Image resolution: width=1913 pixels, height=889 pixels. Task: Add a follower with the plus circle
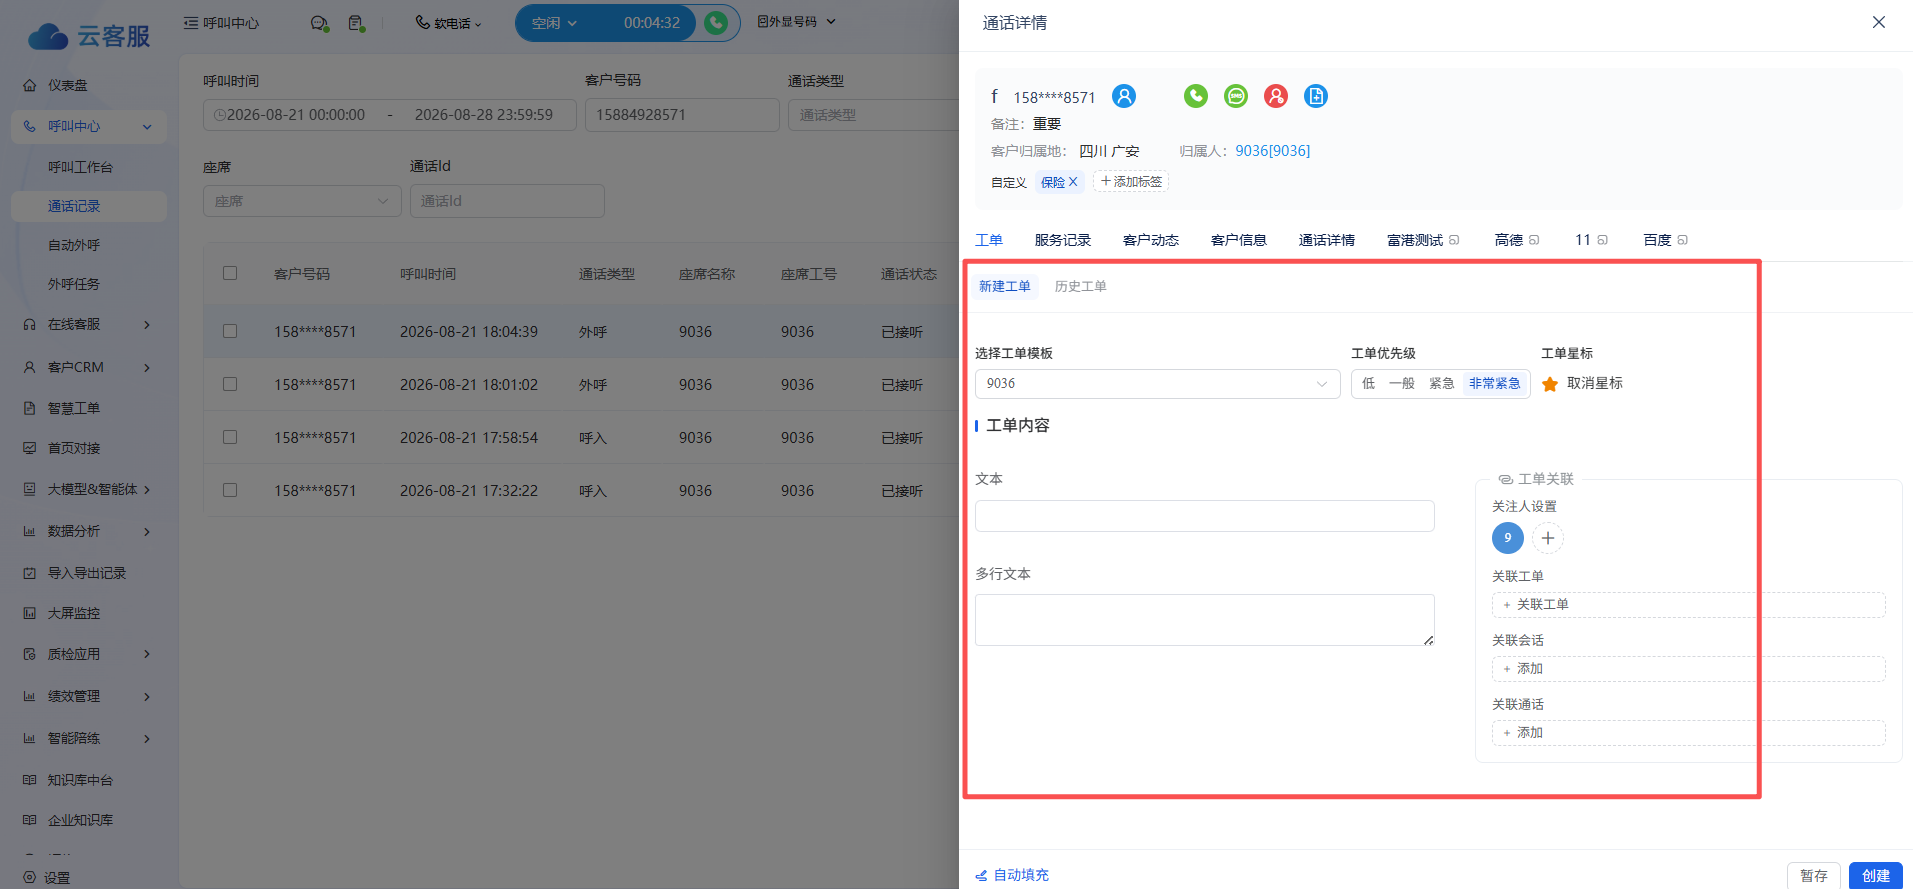point(1548,538)
